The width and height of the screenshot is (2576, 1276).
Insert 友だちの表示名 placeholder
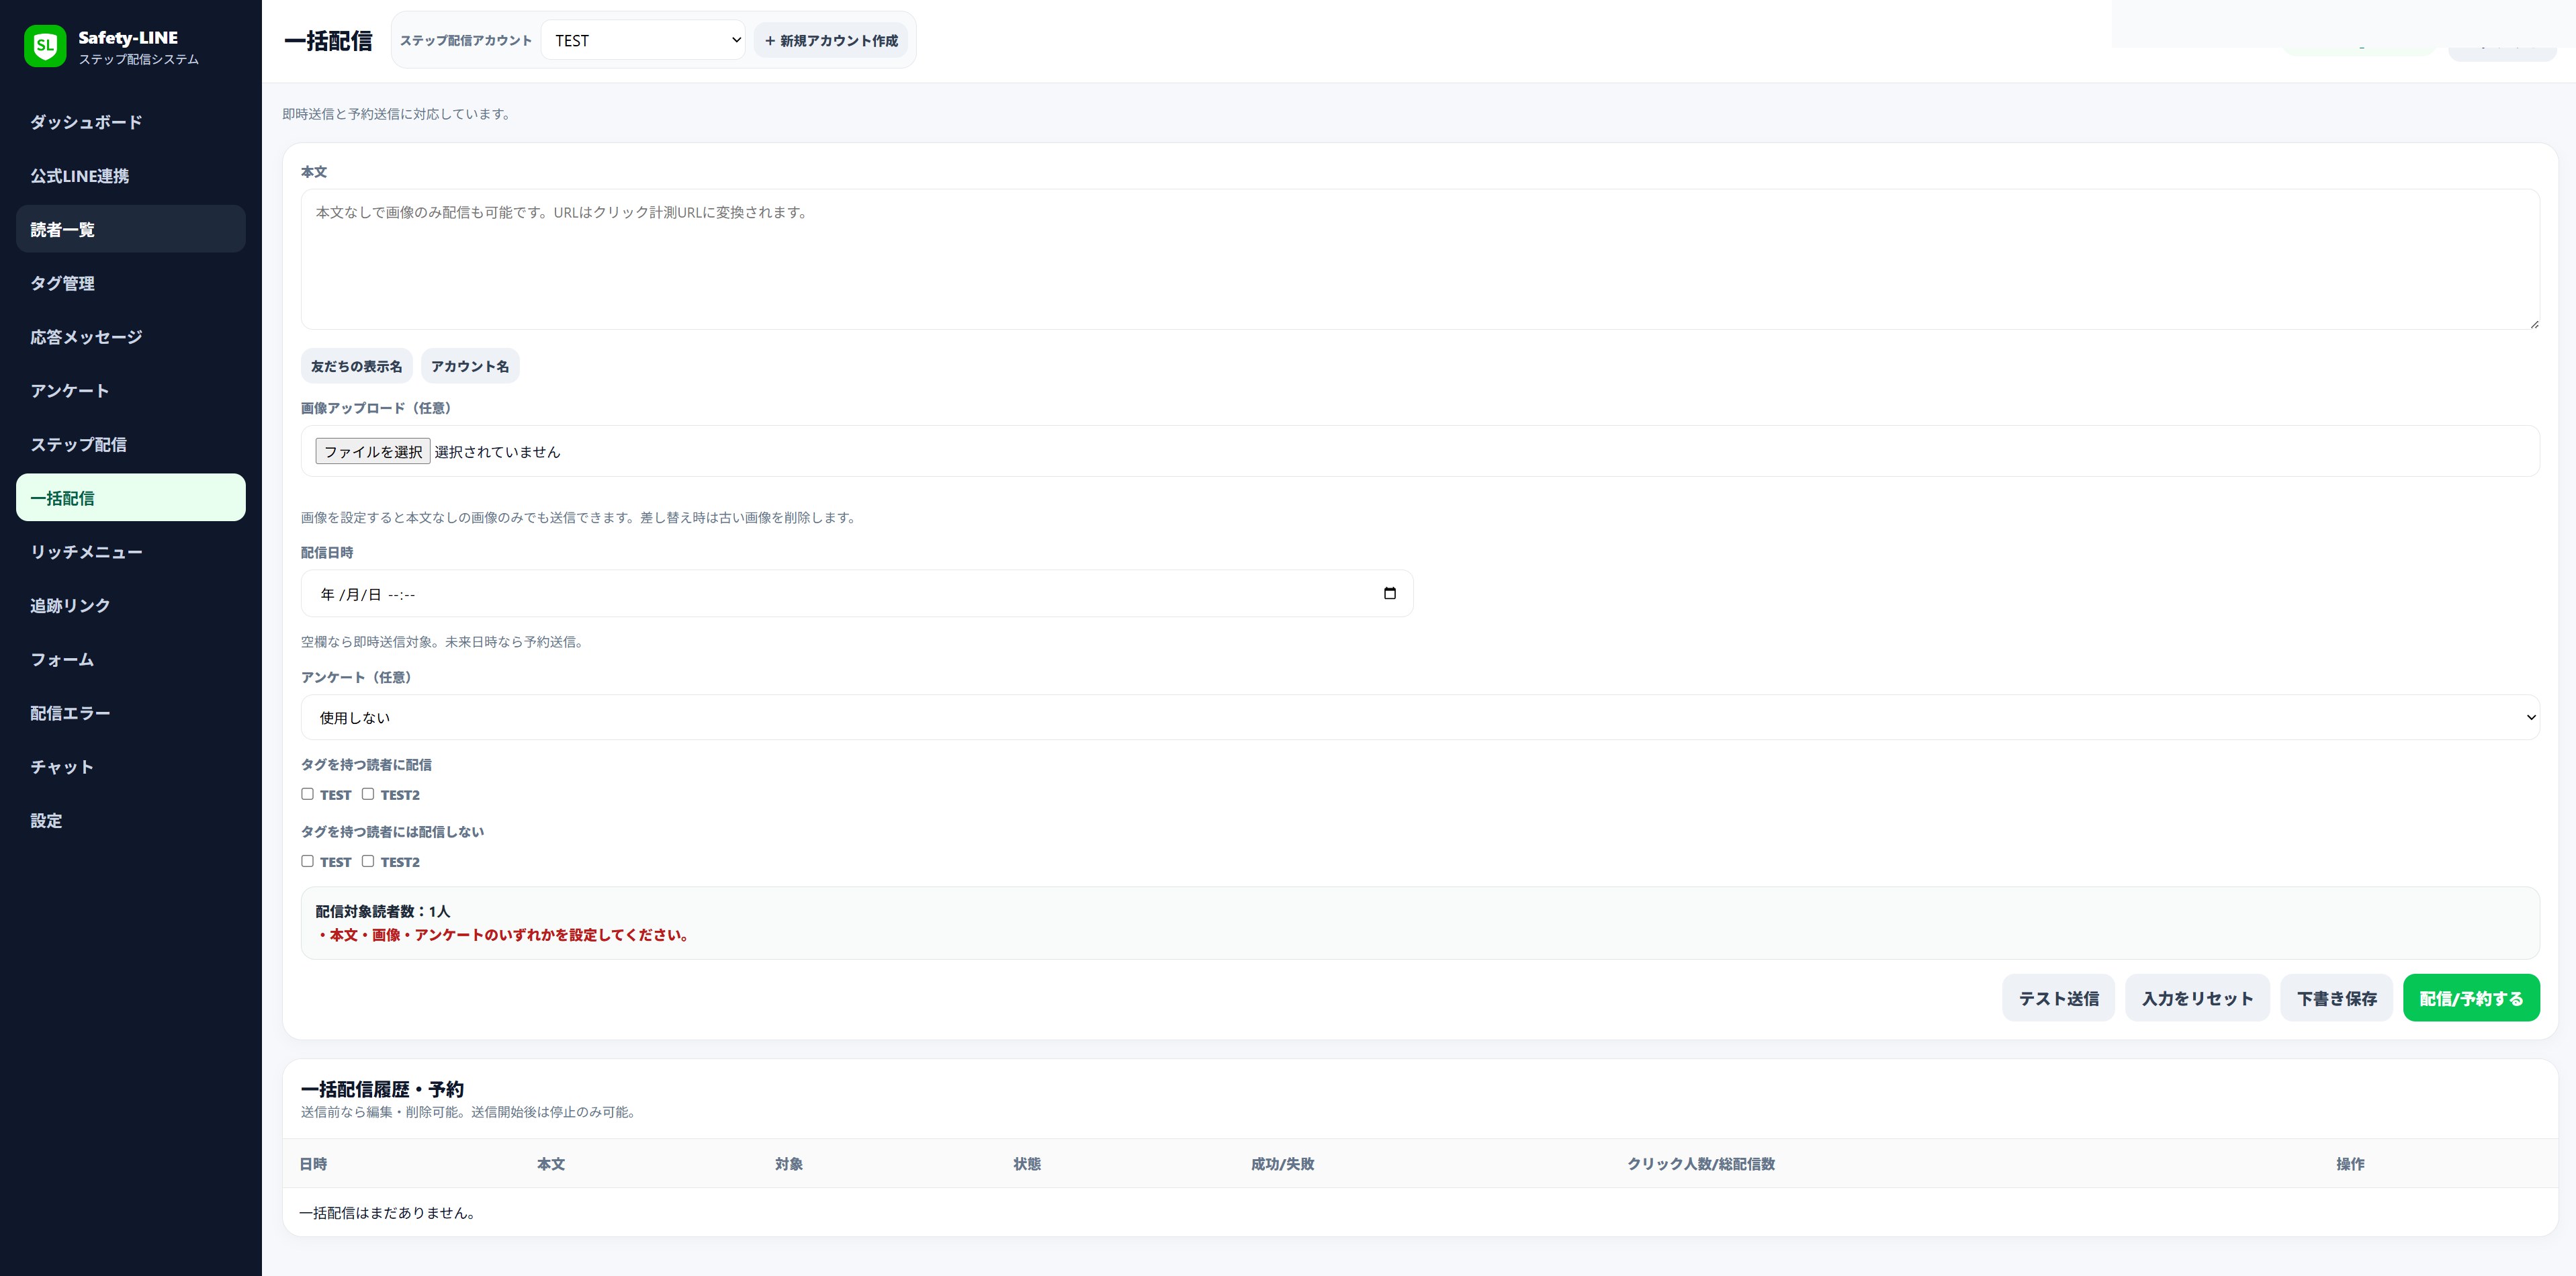click(357, 366)
